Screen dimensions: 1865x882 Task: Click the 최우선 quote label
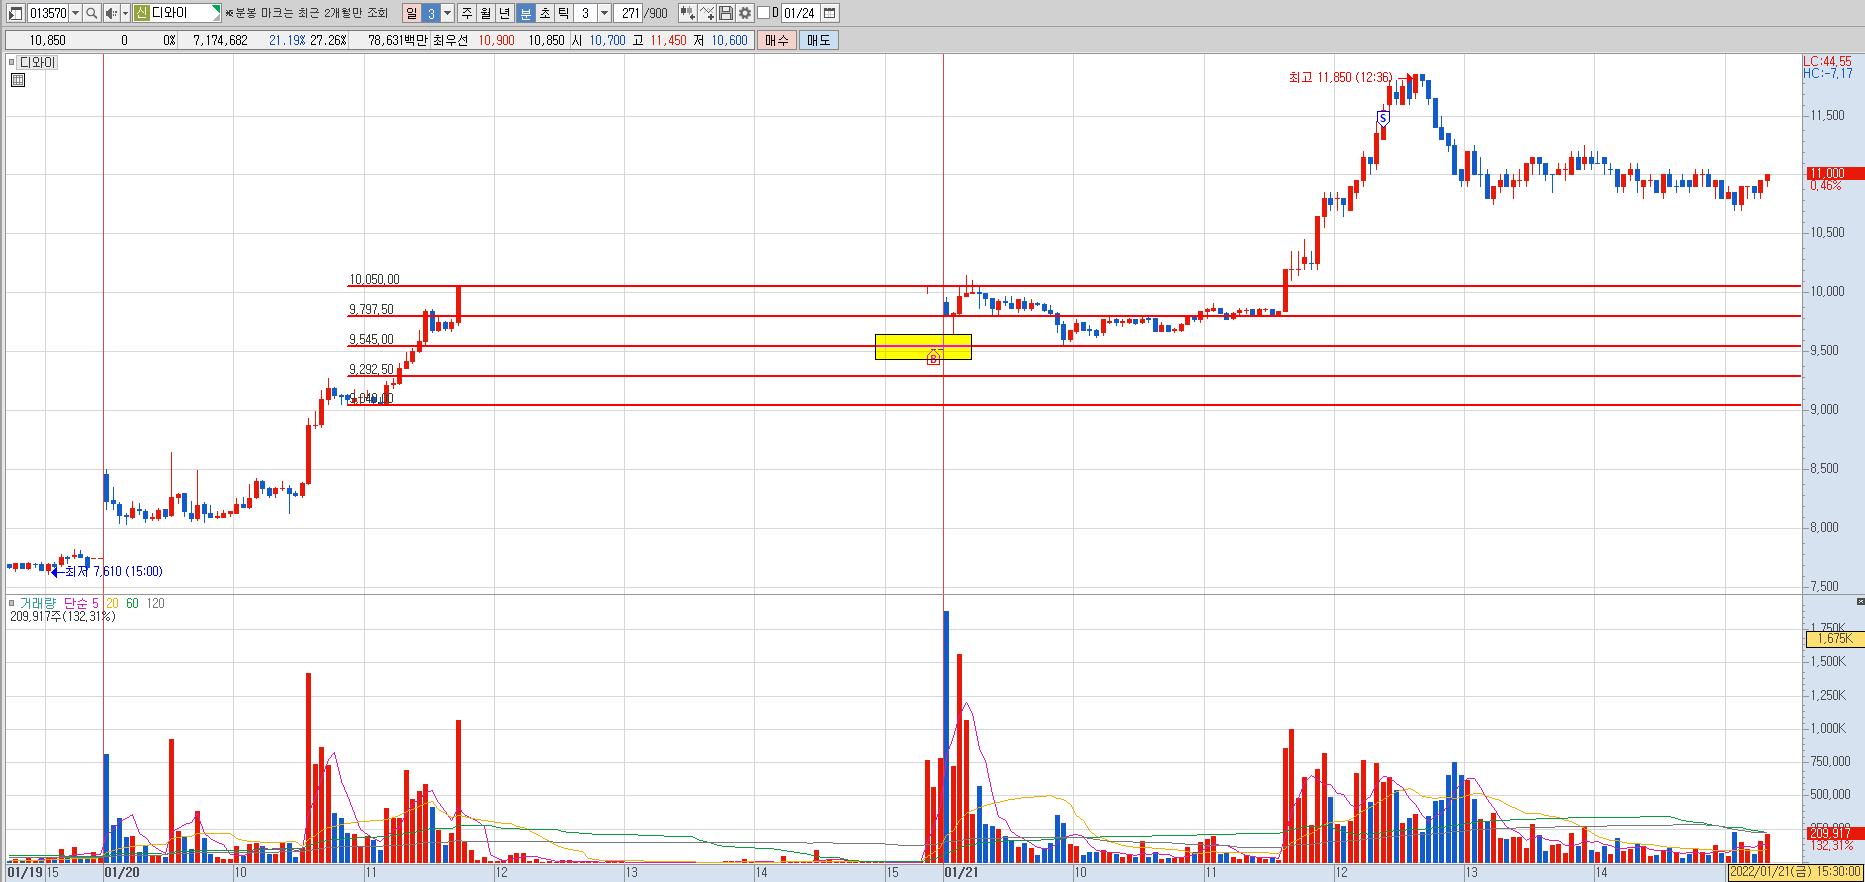tap(450, 40)
